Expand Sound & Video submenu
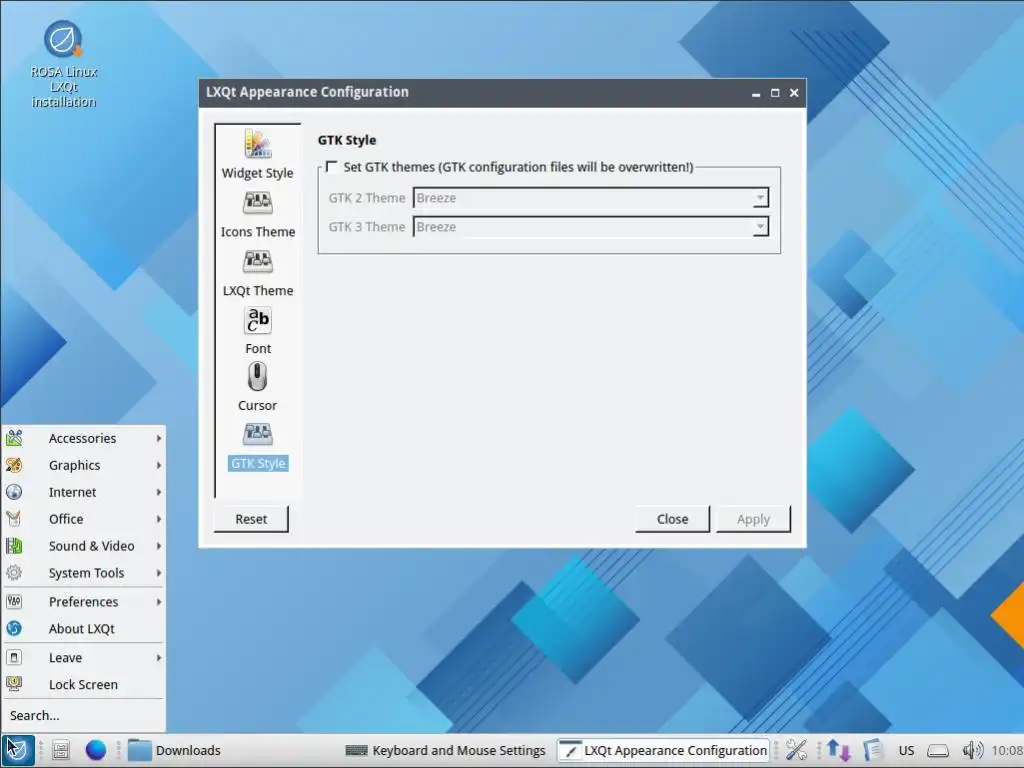The width and height of the screenshot is (1024, 768). tap(83, 546)
